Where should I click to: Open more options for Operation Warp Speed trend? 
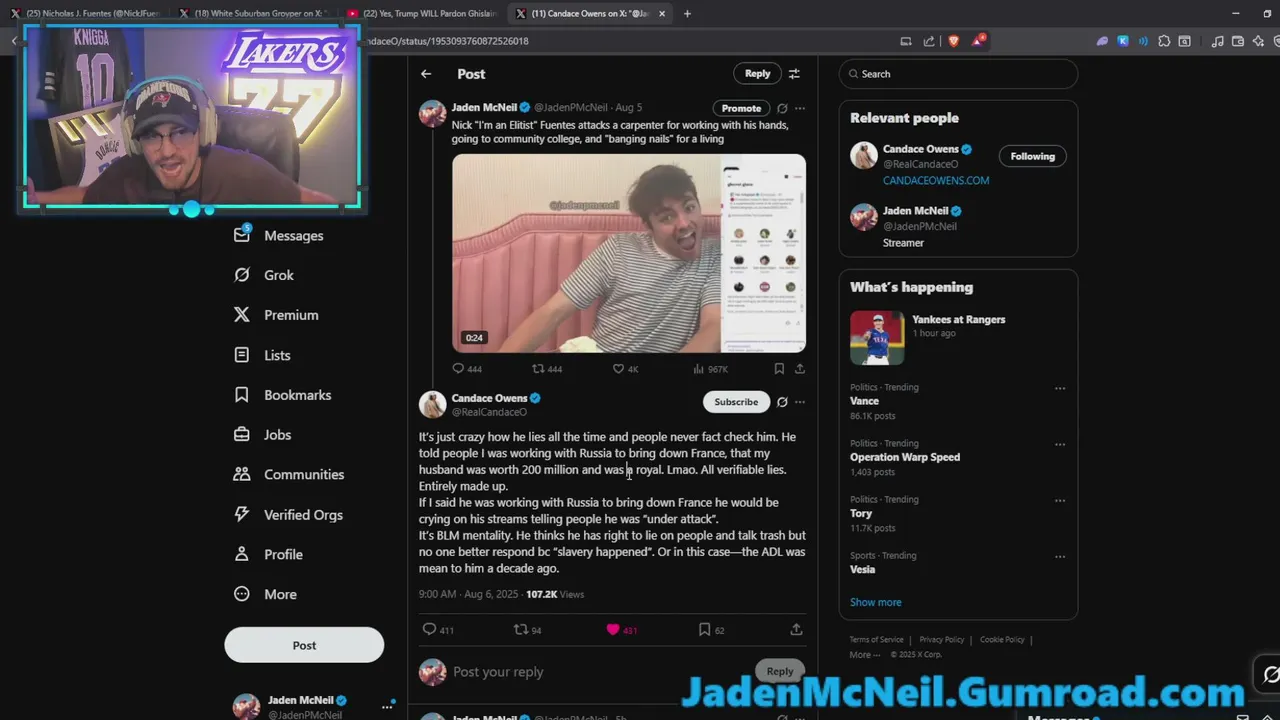(x=1060, y=445)
